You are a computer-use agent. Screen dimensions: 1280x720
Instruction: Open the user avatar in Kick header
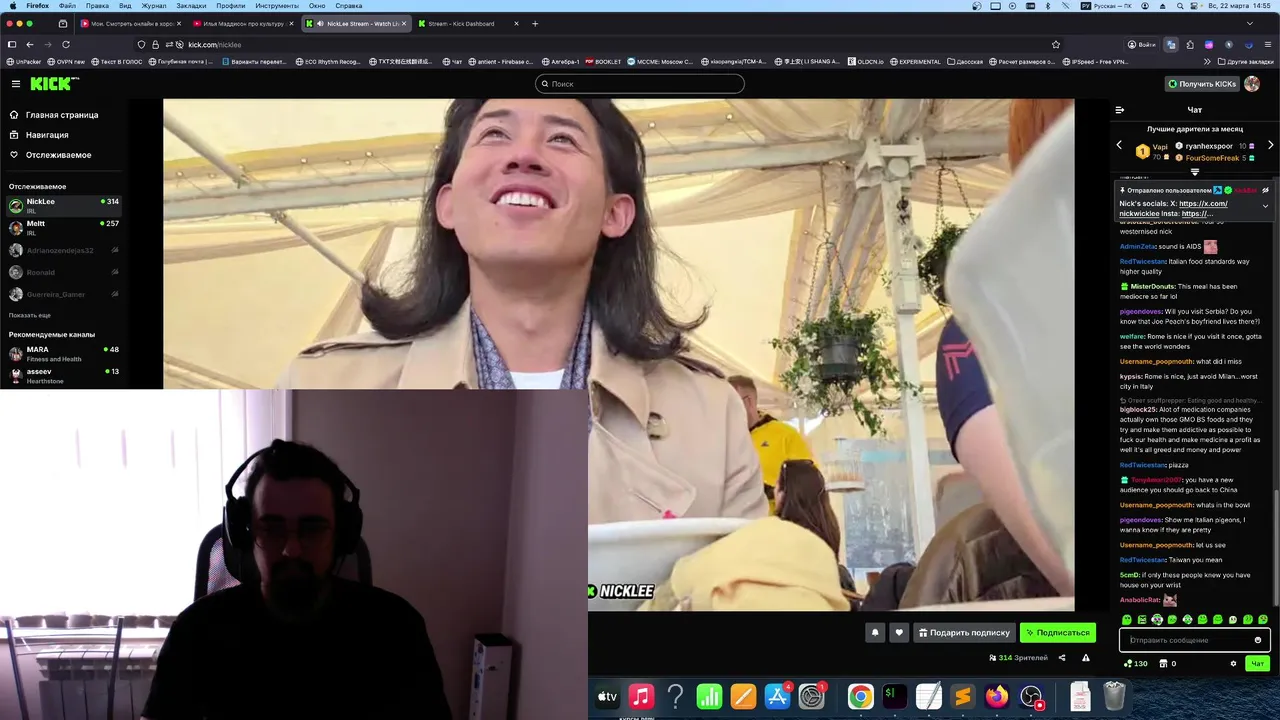pos(1252,84)
